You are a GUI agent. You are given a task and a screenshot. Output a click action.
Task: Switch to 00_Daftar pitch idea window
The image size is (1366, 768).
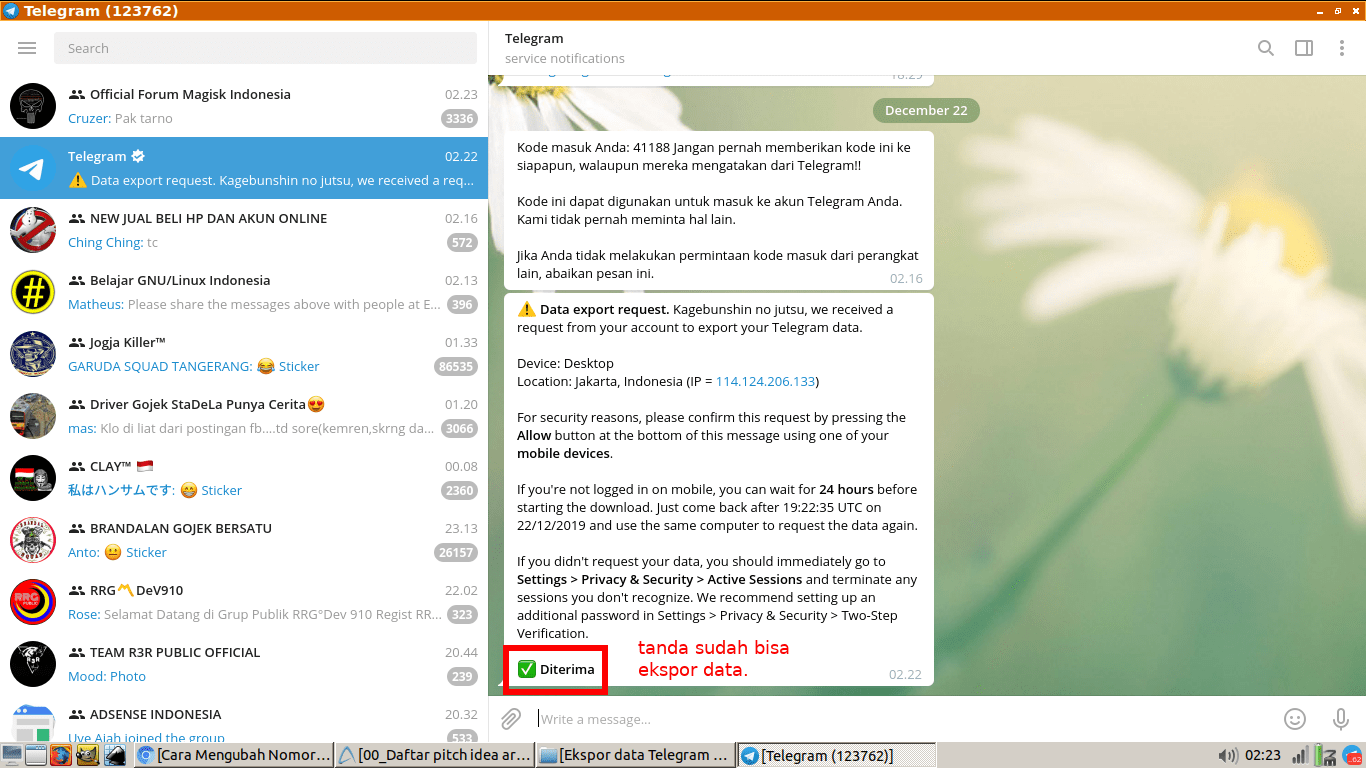click(434, 755)
